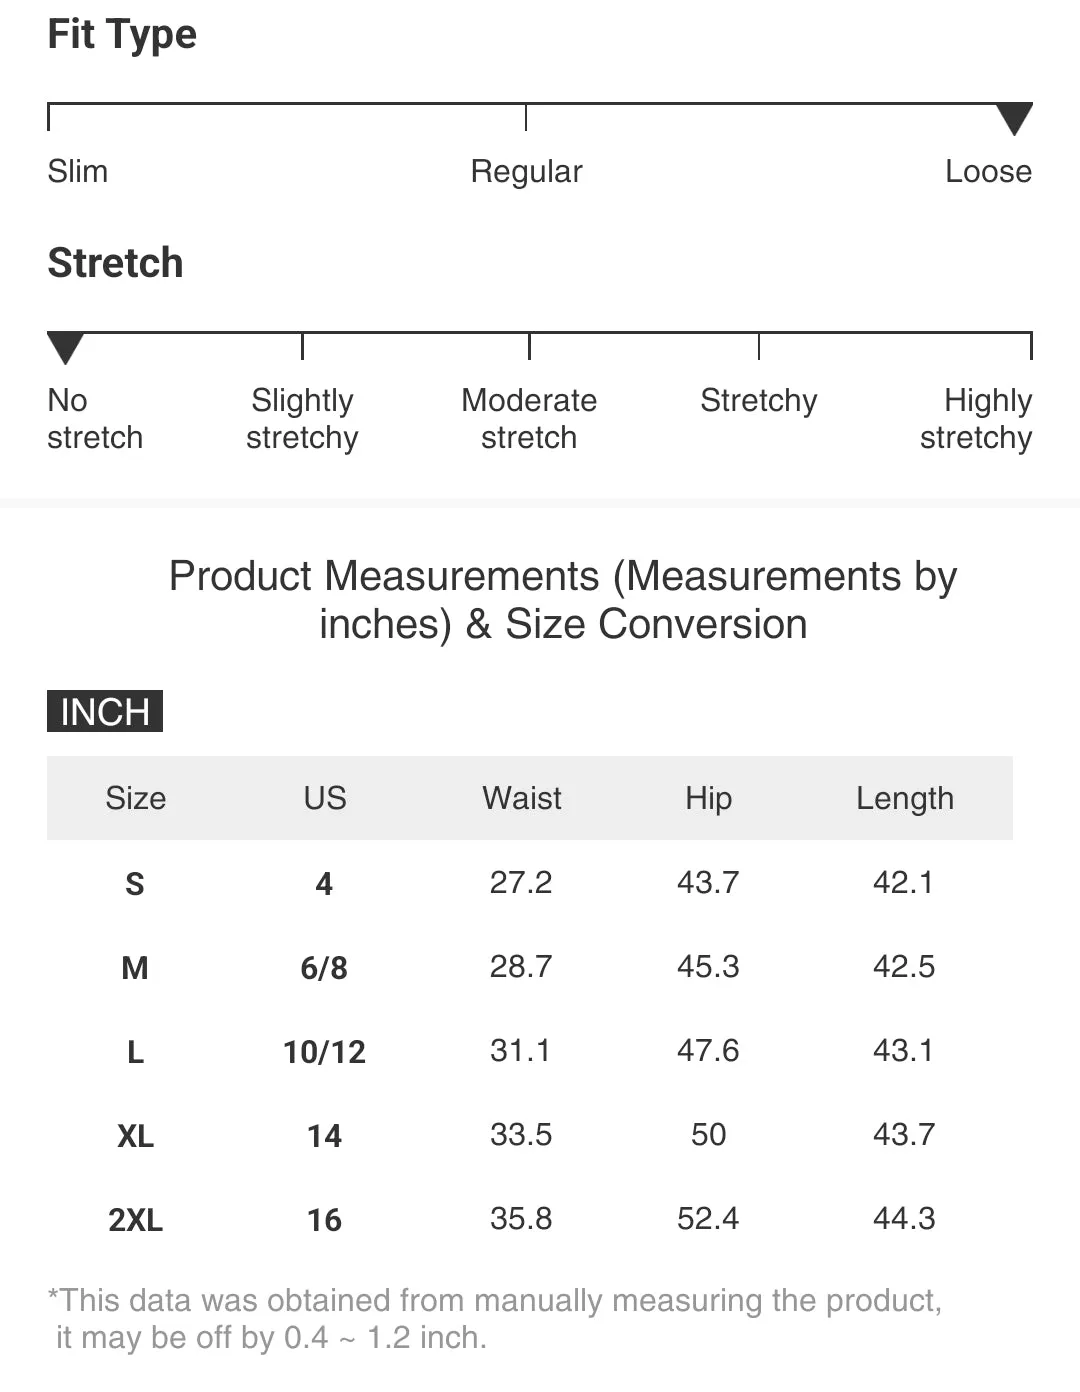Image resolution: width=1080 pixels, height=1392 pixels.
Task: Select the 2XL size row label
Action: click(x=135, y=1219)
